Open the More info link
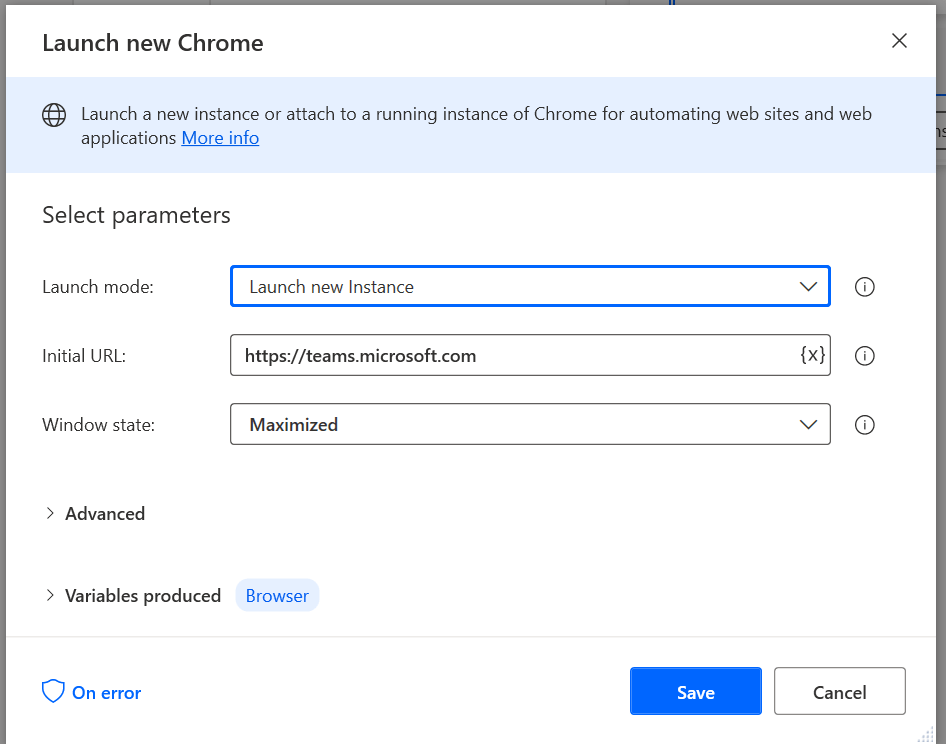 pos(220,138)
